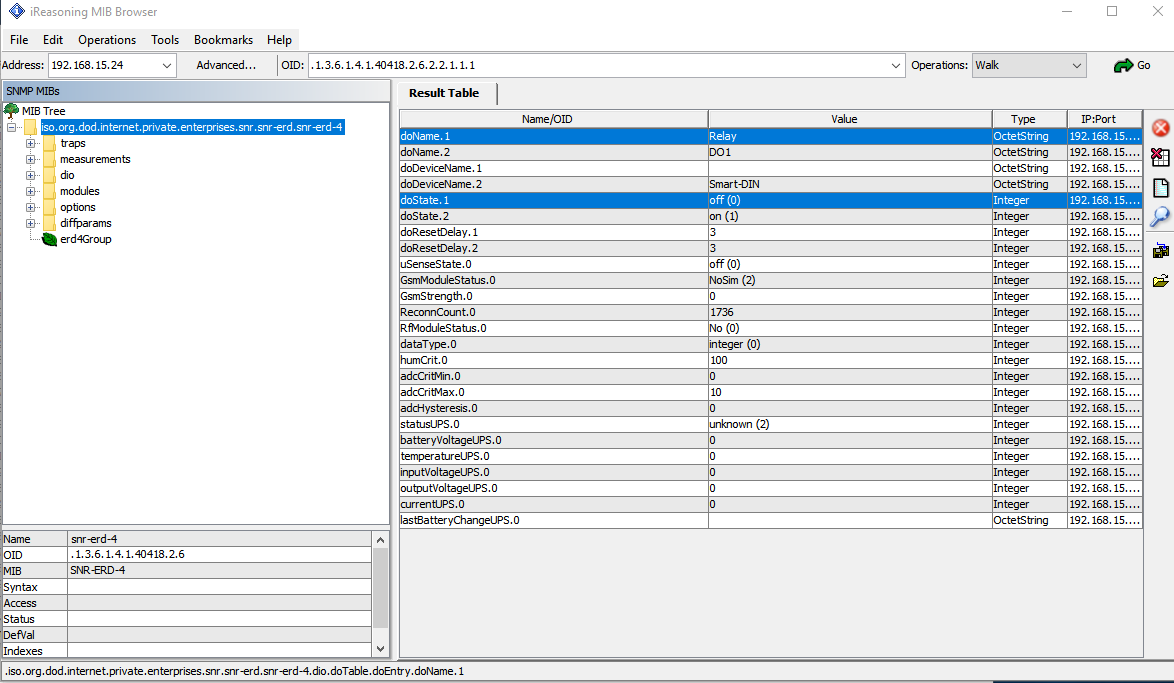Click the save results floppy disk icon

[1160, 250]
